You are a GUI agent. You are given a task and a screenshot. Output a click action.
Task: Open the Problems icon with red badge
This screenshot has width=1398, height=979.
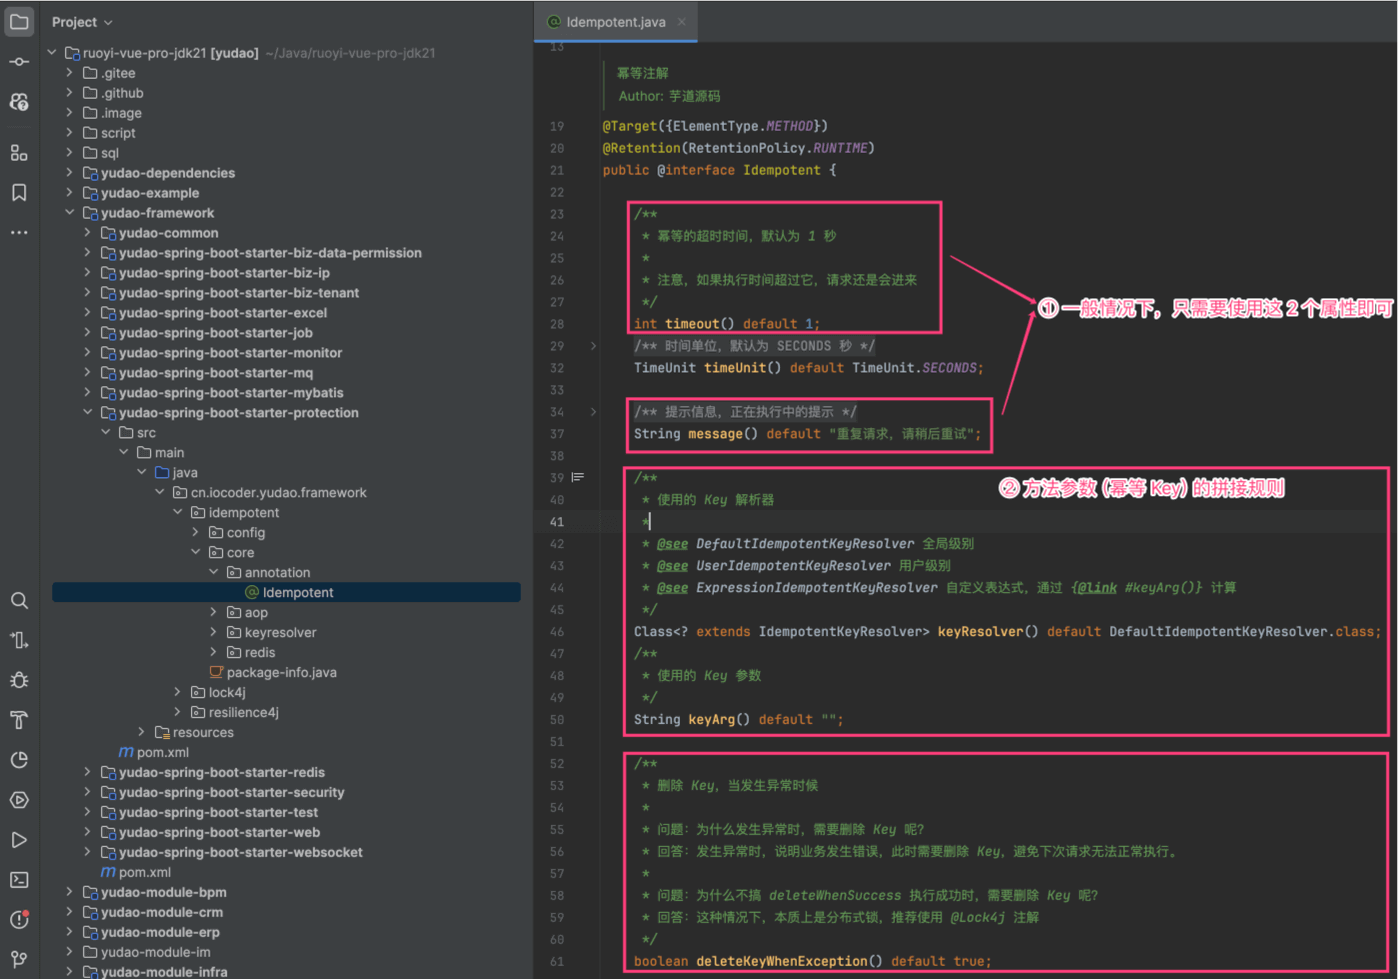click(x=19, y=919)
